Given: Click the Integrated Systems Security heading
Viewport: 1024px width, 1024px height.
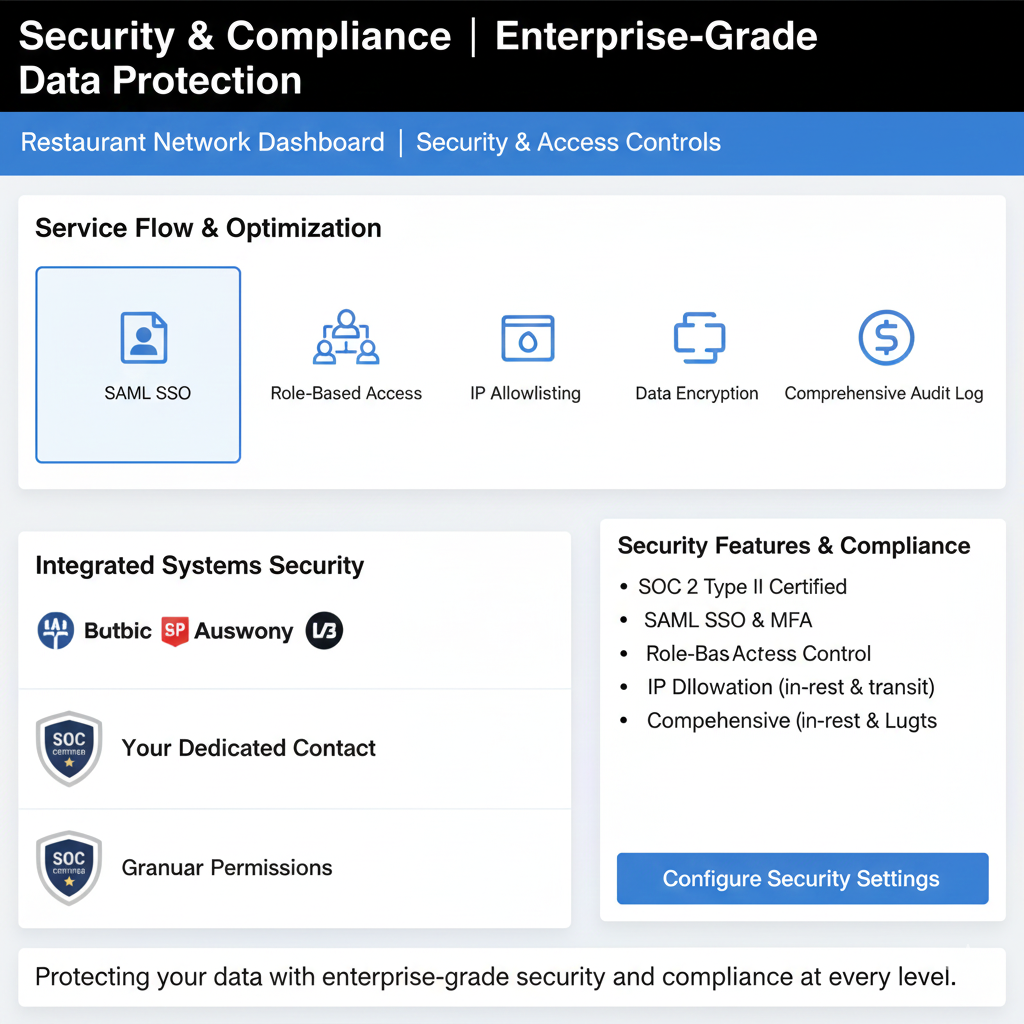Looking at the screenshot, I should coord(200,566).
